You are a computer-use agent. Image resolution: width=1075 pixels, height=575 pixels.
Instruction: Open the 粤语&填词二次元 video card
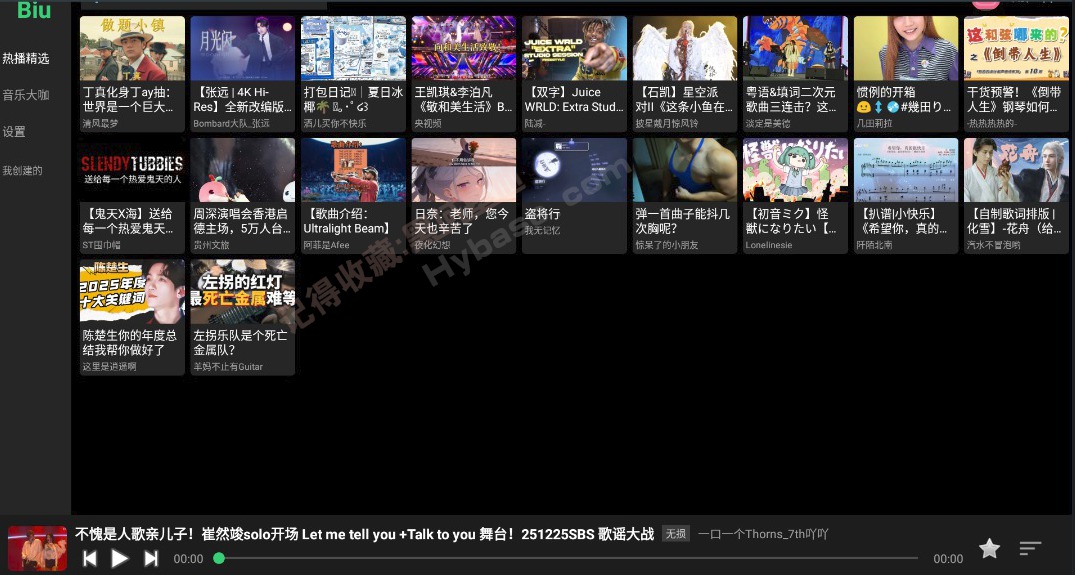click(x=795, y=74)
